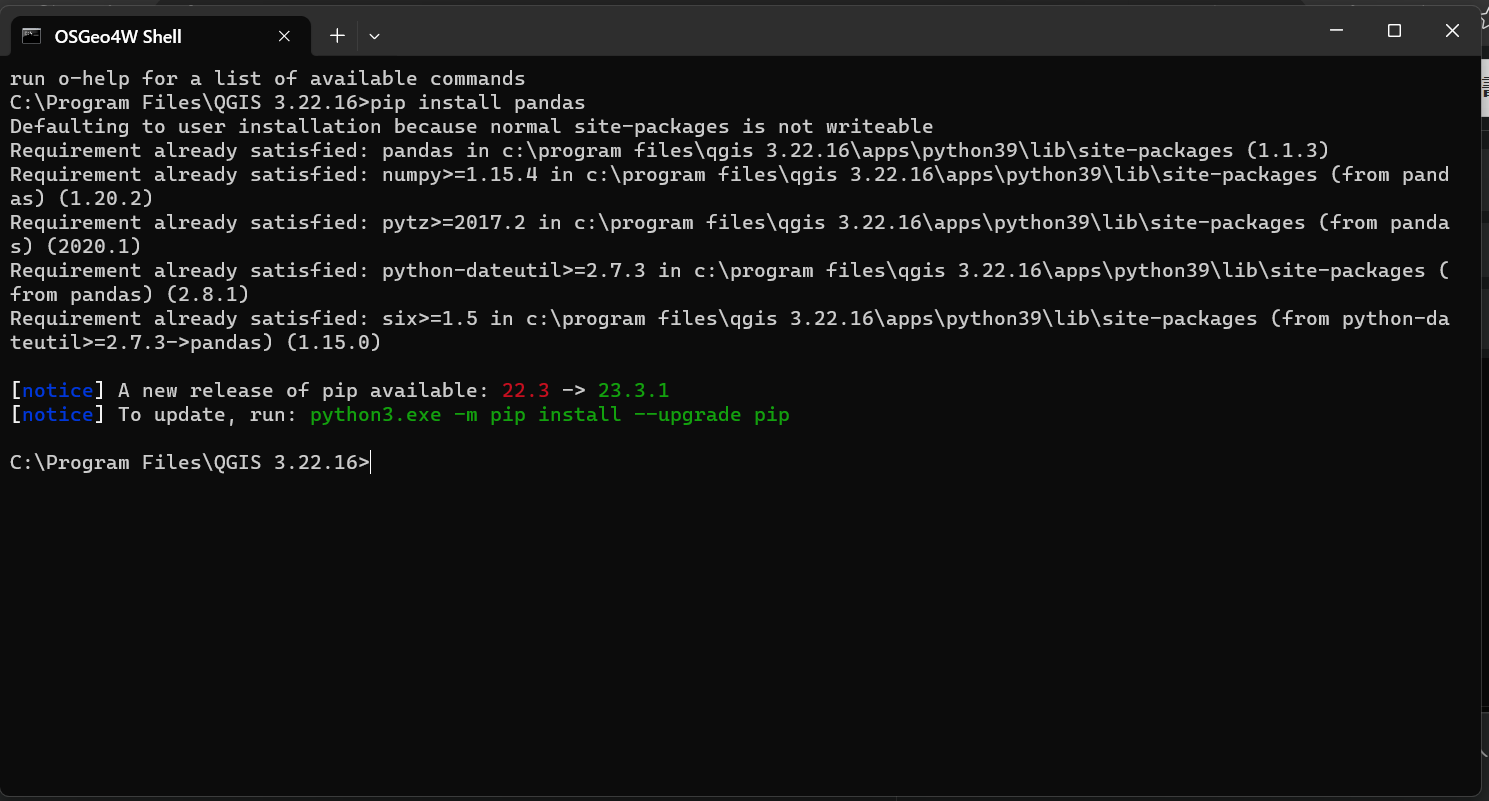The image size is (1489, 801).
Task: Click the terminal scrollbar on the right
Action: point(1483,90)
